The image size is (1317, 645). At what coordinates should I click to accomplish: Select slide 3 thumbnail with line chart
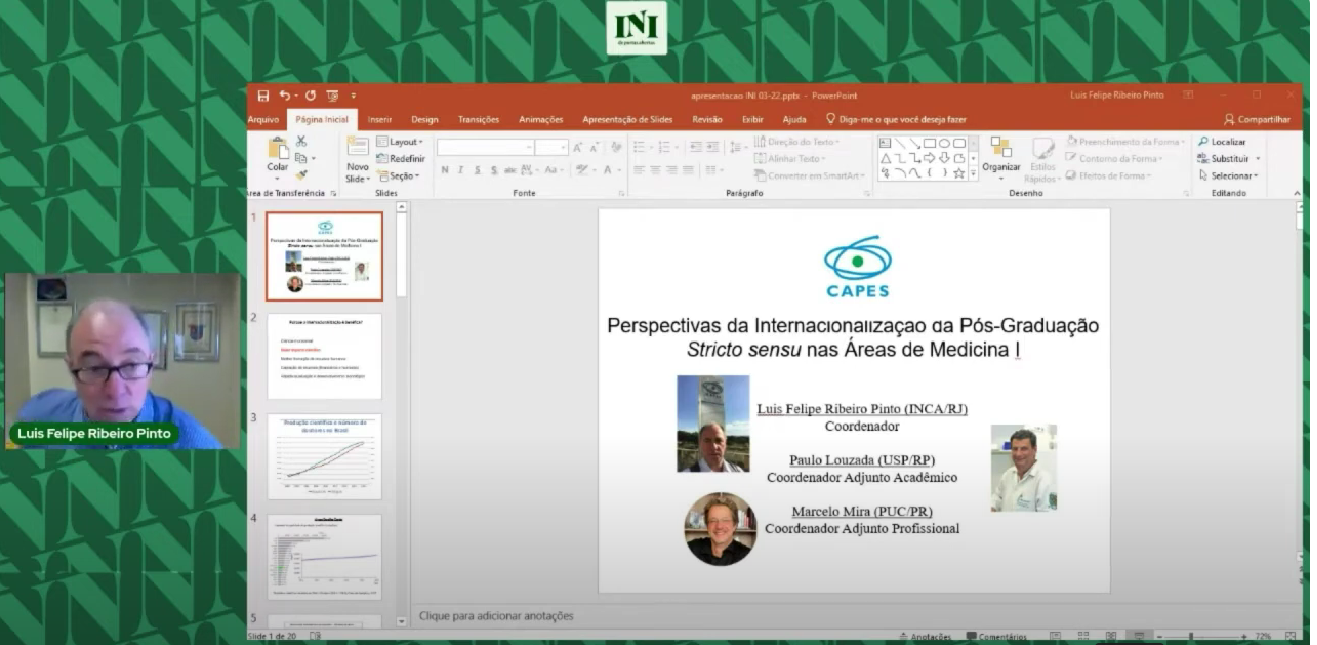[324, 456]
